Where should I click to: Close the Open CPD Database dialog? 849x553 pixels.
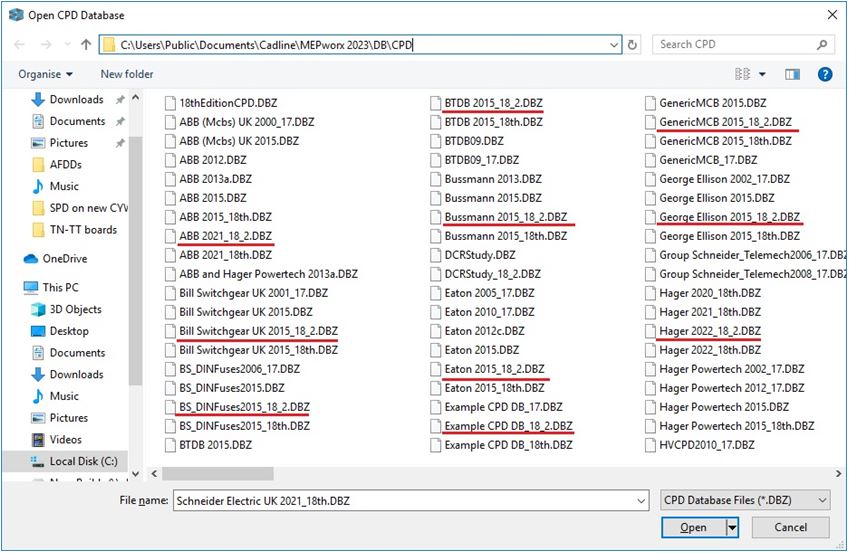[x=832, y=15]
